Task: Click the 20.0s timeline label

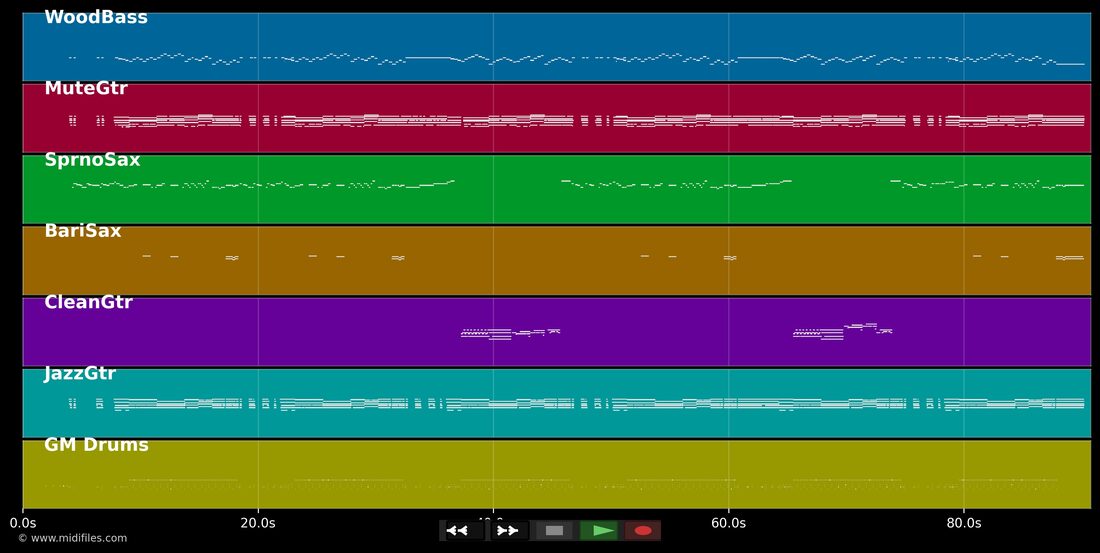Action: [258, 523]
